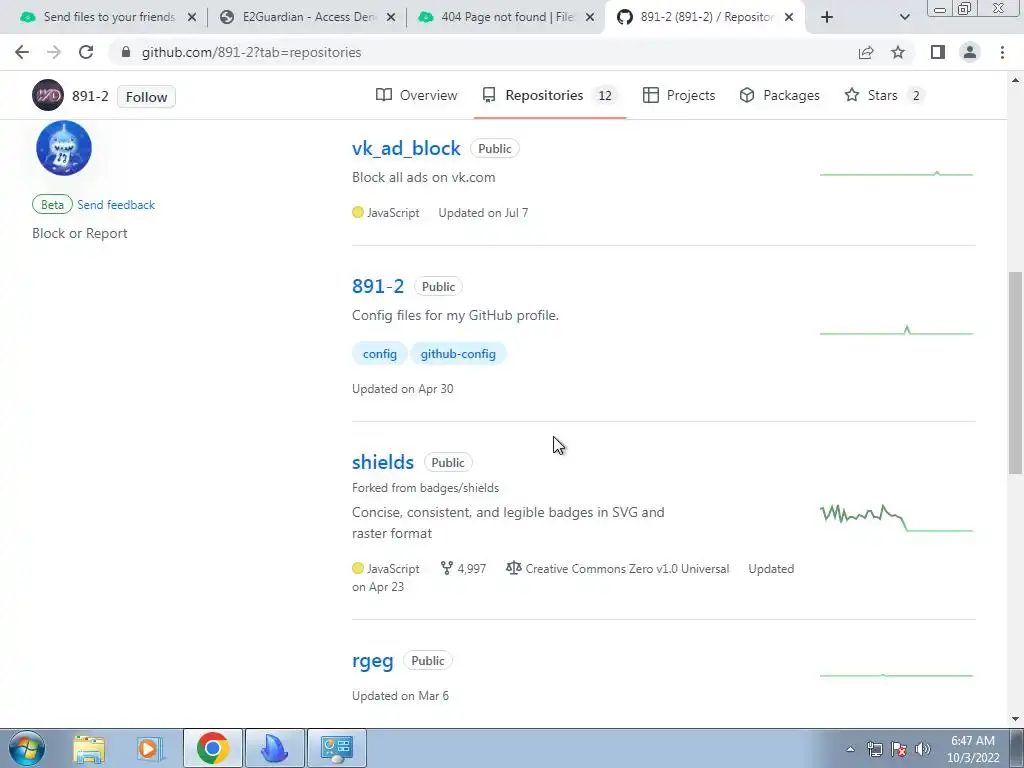Image resolution: width=1024 pixels, height=768 pixels.
Task: Open Windows Explorer folder in taskbar
Action: click(89, 748)
